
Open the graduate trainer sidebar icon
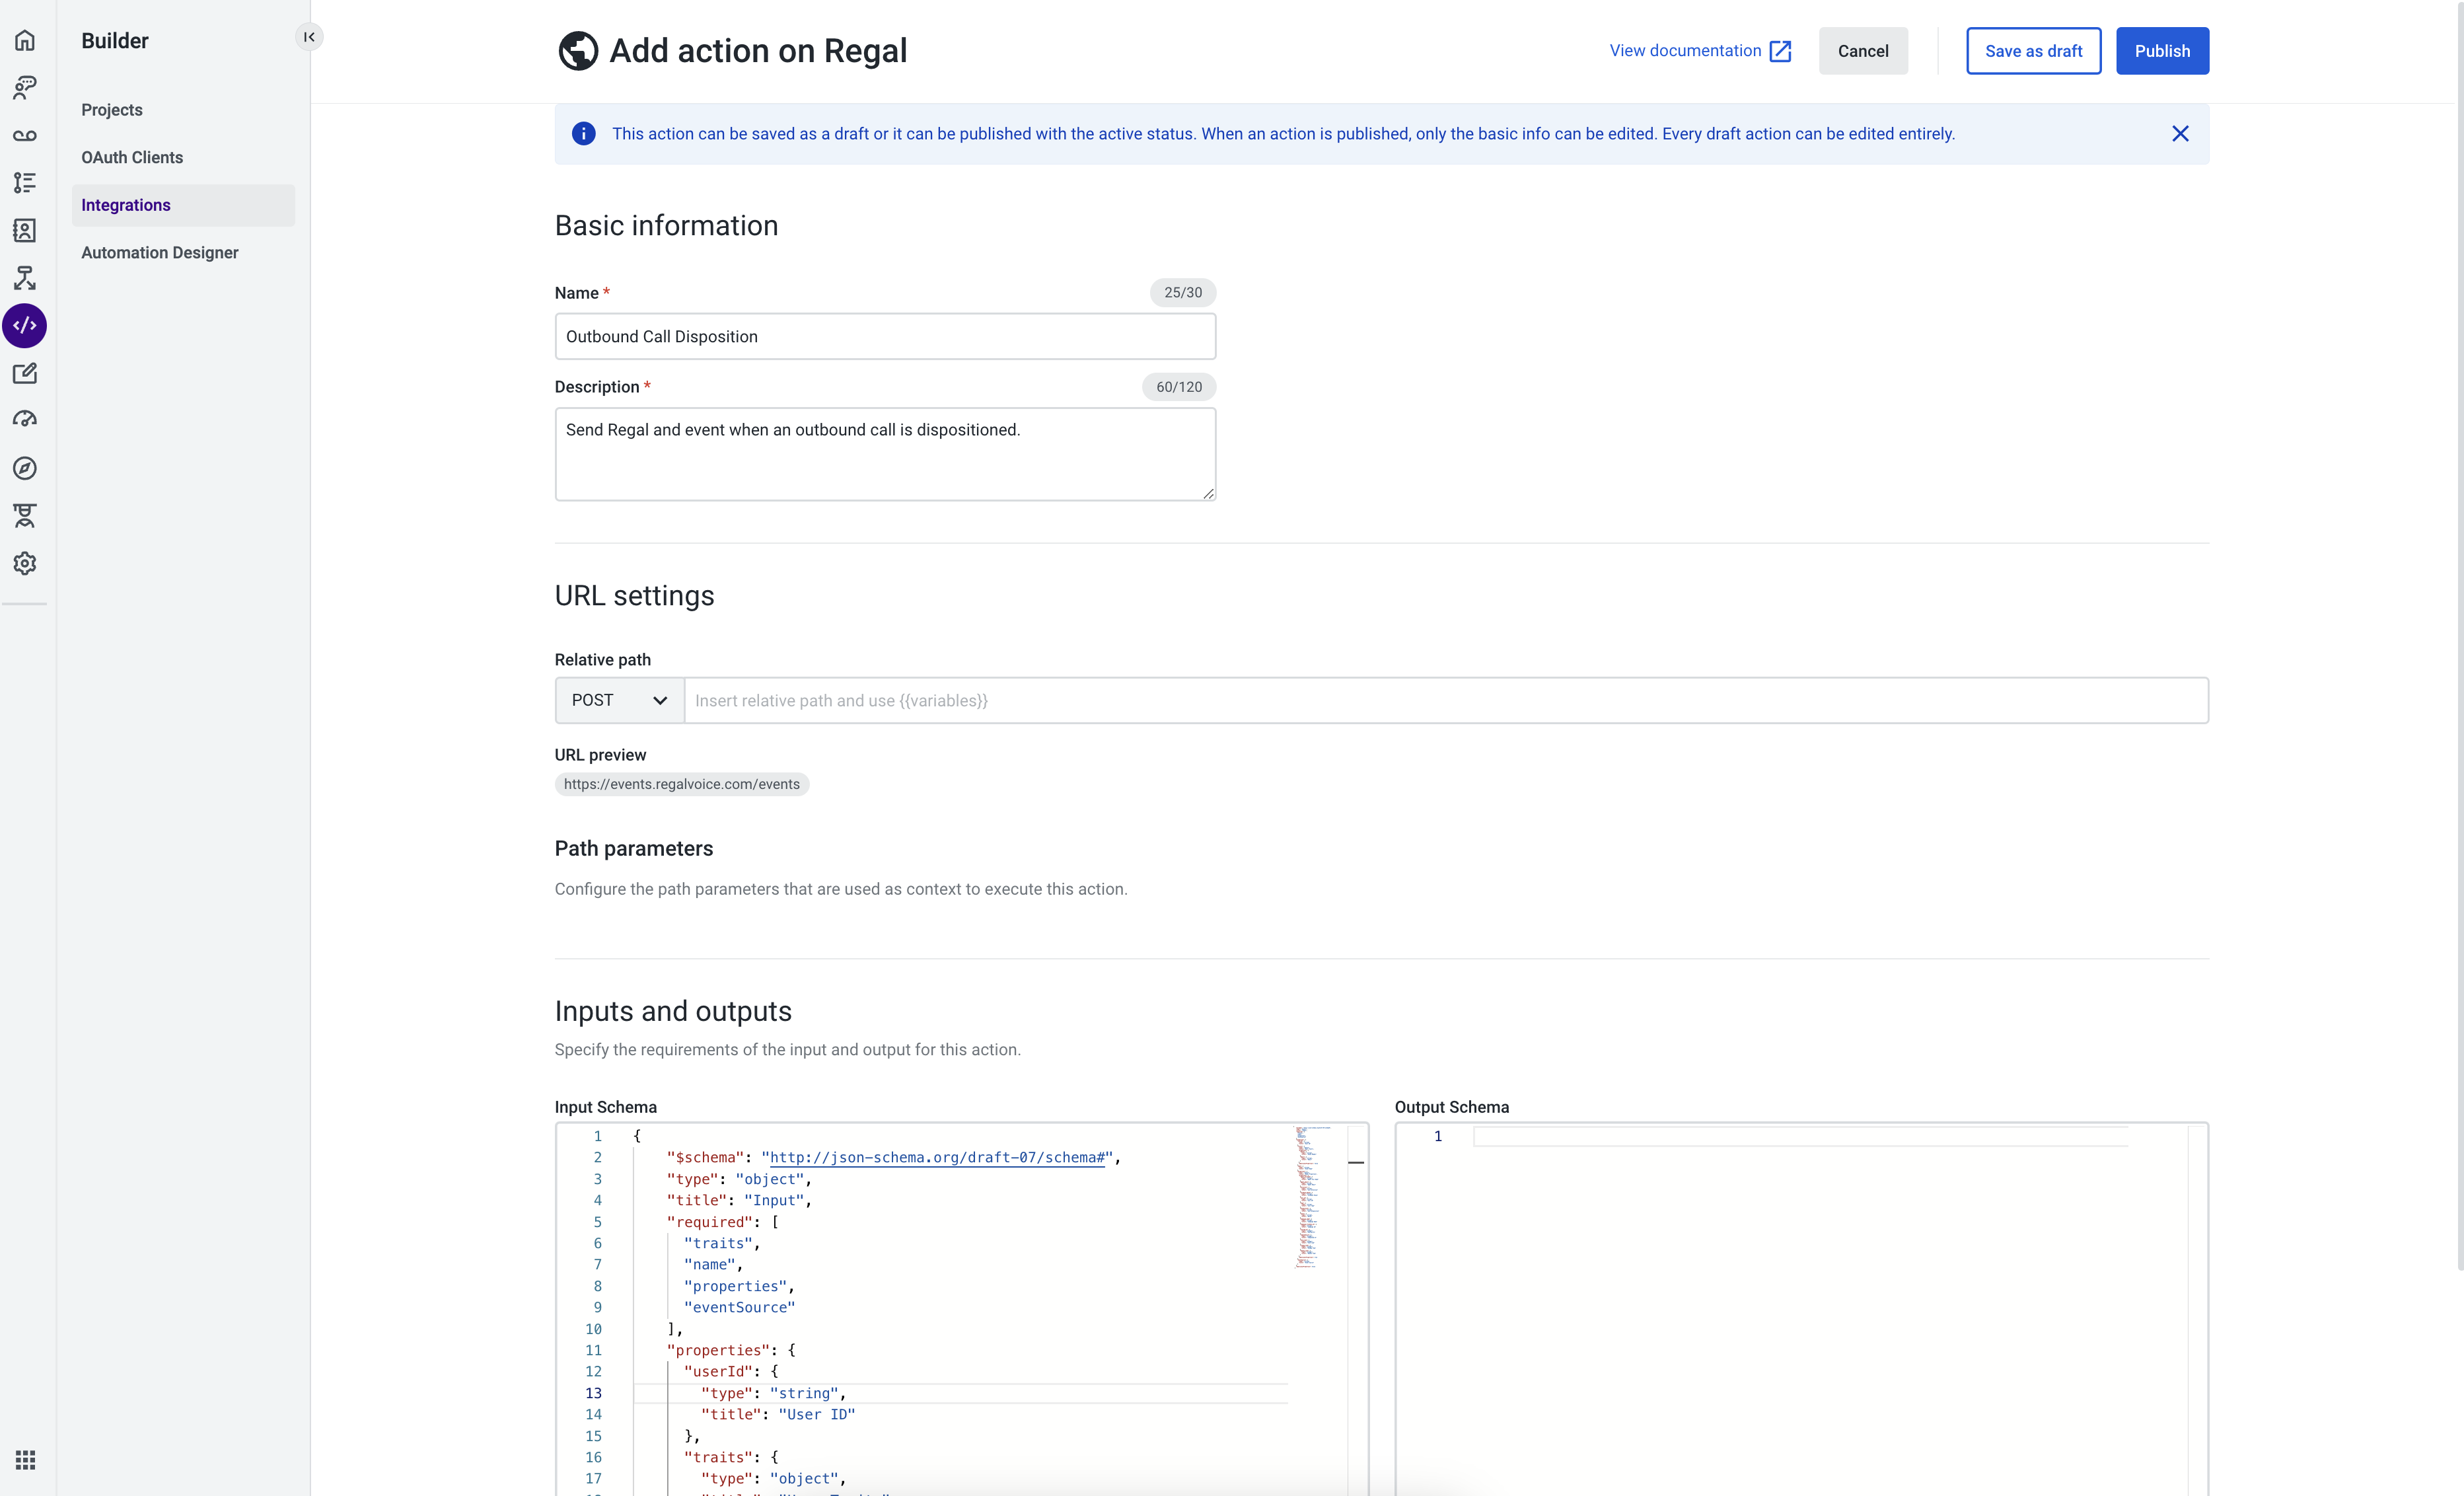point(25,516)
